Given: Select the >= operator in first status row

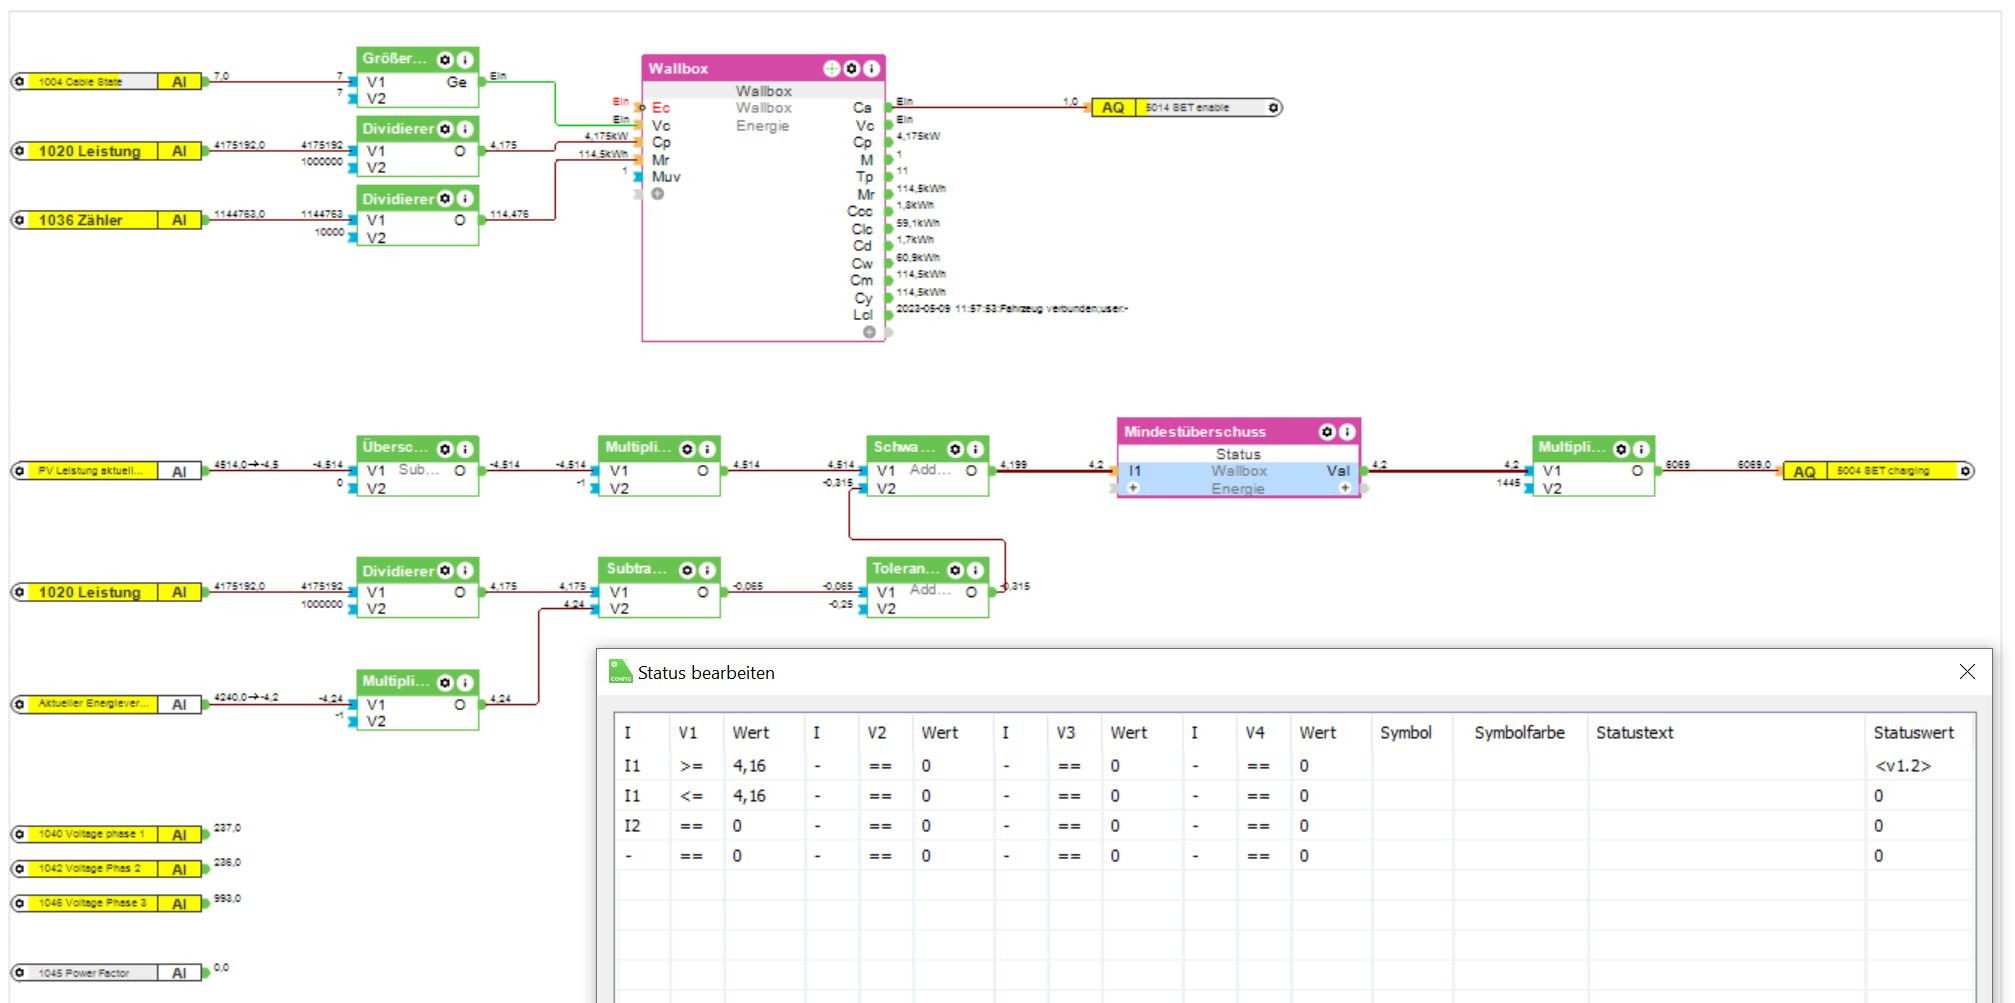Looking at the screenshot, I should pos(691,766).
